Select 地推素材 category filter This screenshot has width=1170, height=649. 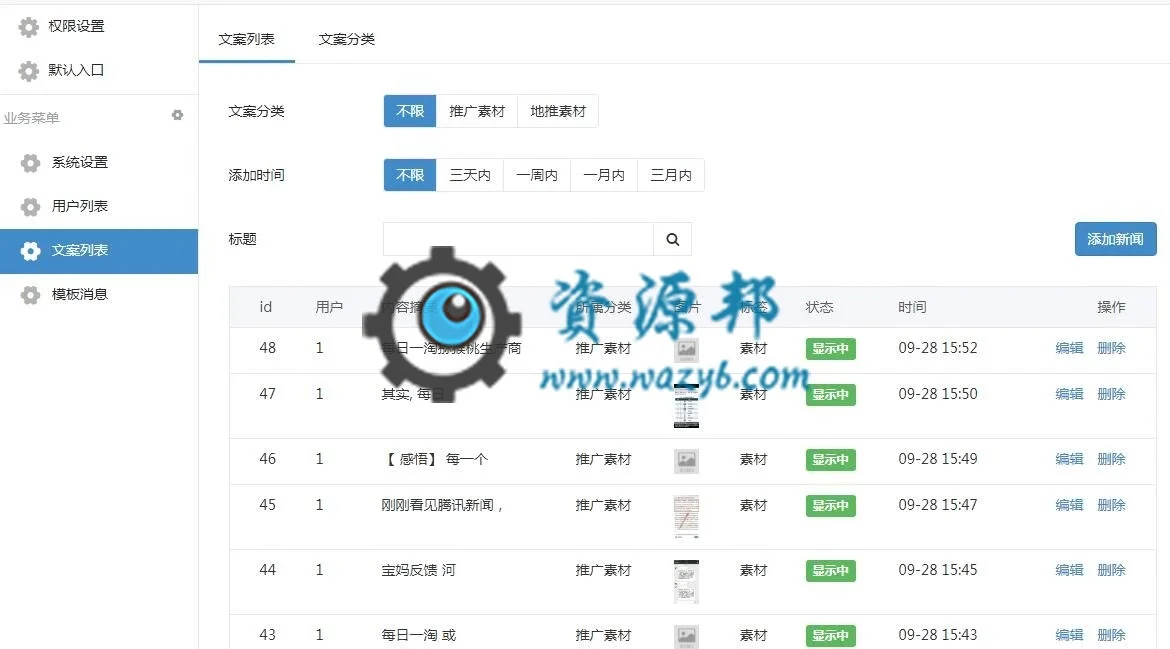point(558,111)
